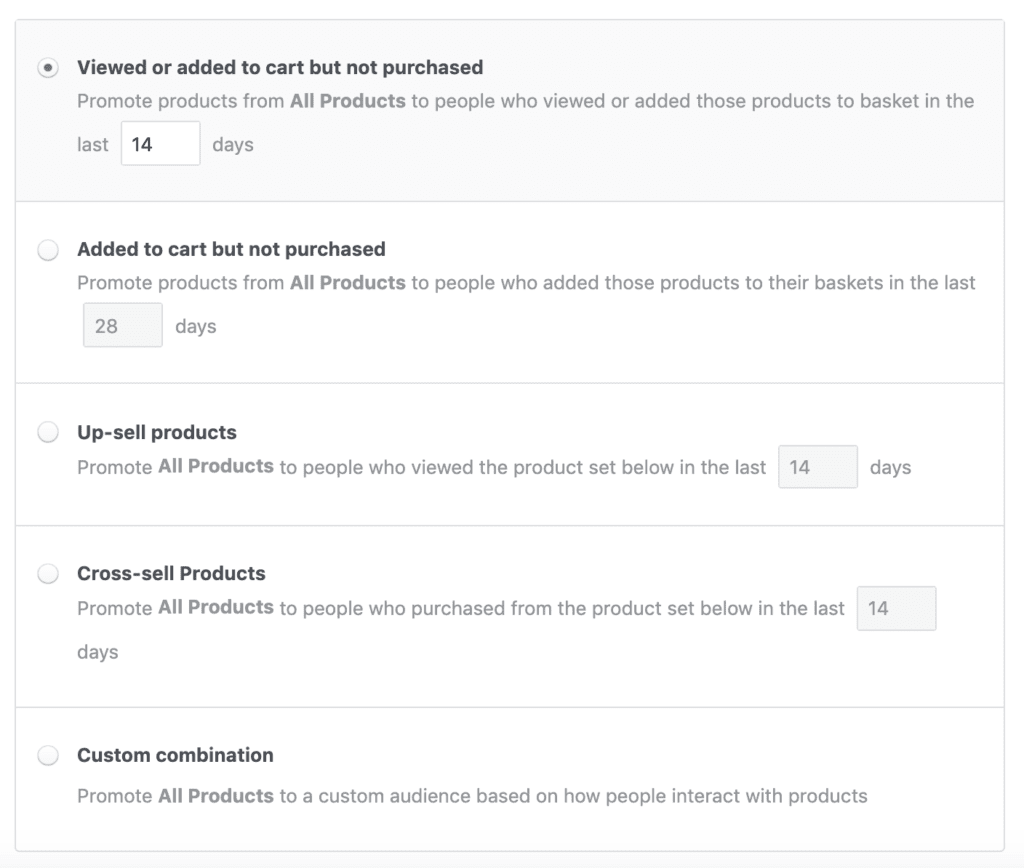Choose the Cross-sell Products radio button
Image resolution: width=1024 pixels, height=868 pixels.
tap(47, 574)
